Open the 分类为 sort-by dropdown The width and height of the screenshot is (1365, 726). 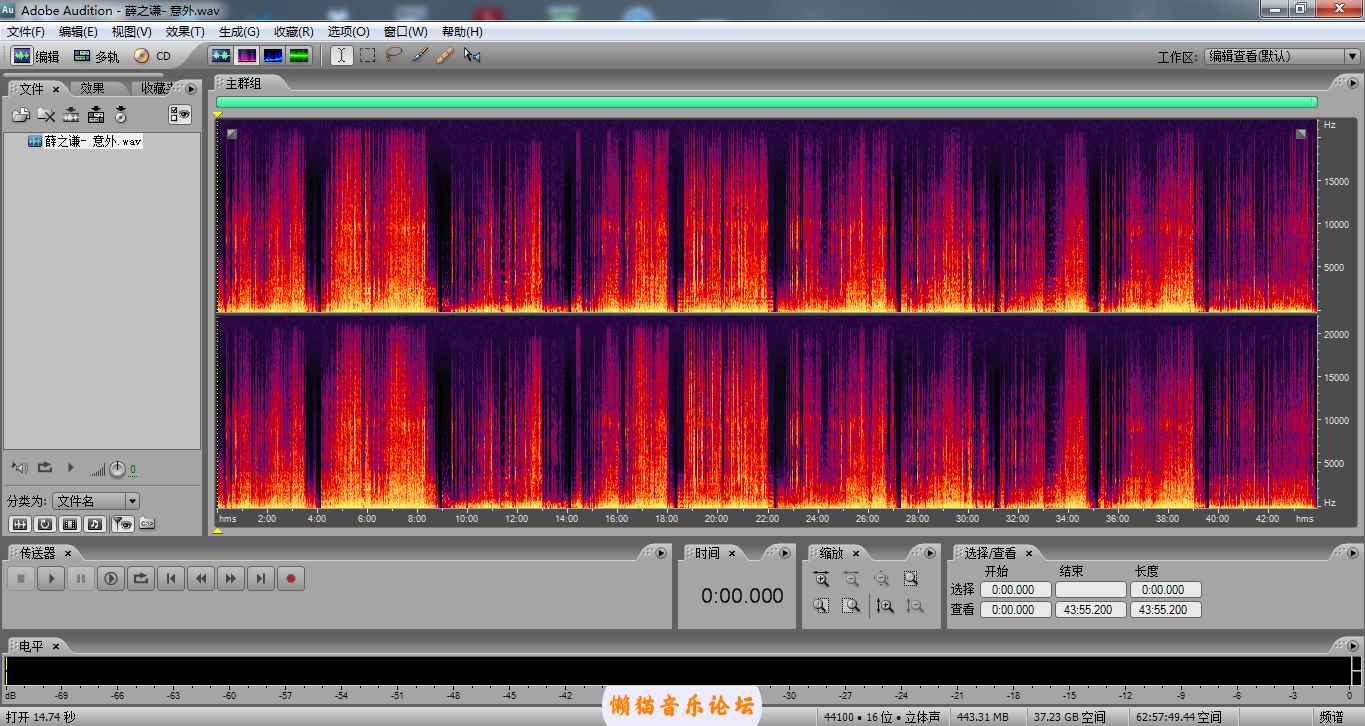tap(96, 501)
